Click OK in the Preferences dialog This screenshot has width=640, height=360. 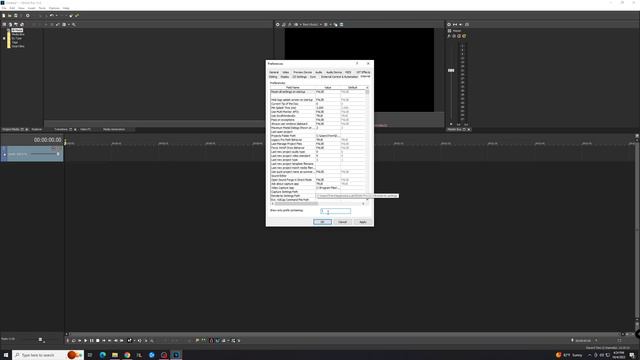point(322,222)
